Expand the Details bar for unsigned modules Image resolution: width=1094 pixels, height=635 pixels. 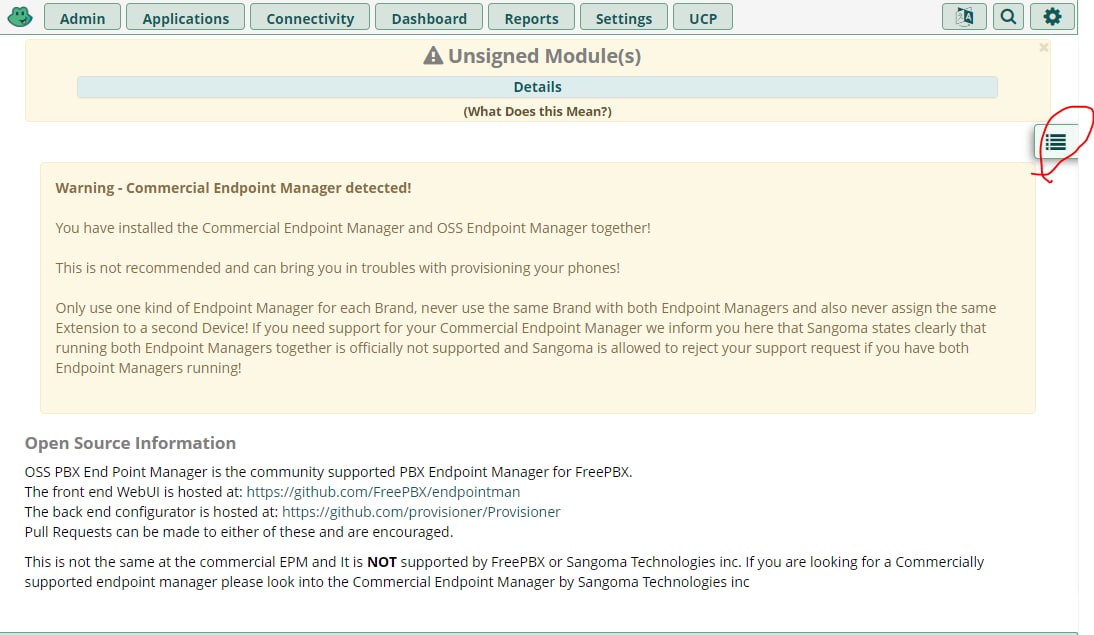click(537, 87)
